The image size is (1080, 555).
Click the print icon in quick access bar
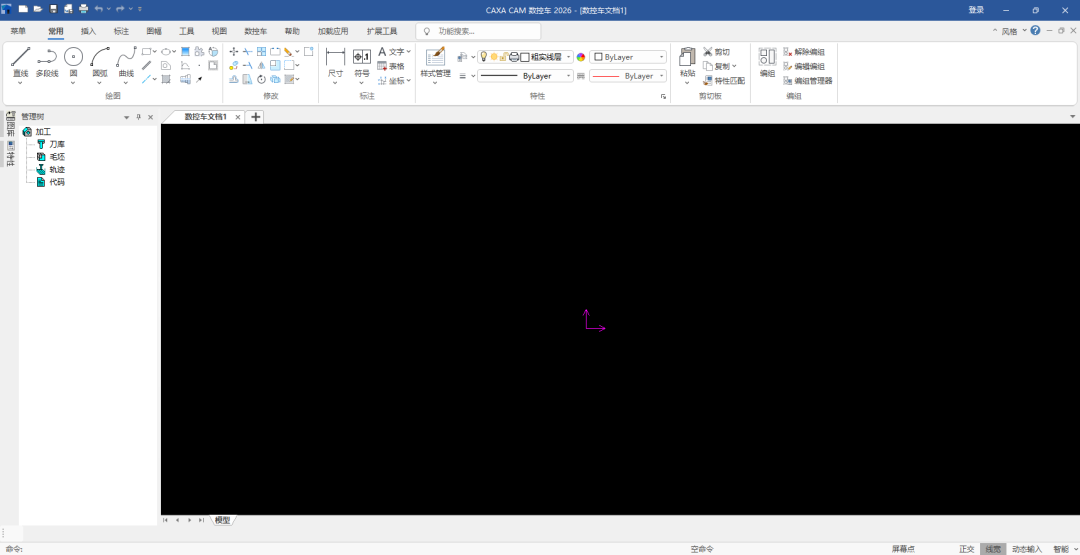(83, 9)
